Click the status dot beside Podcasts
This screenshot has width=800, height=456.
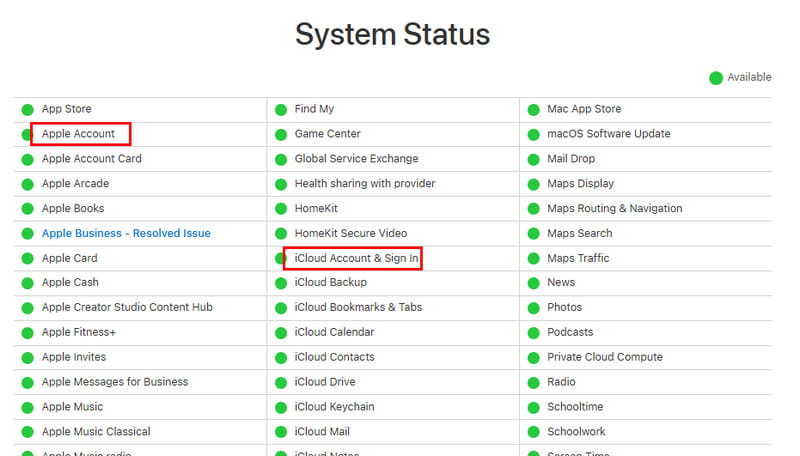(x=534, y=333)
